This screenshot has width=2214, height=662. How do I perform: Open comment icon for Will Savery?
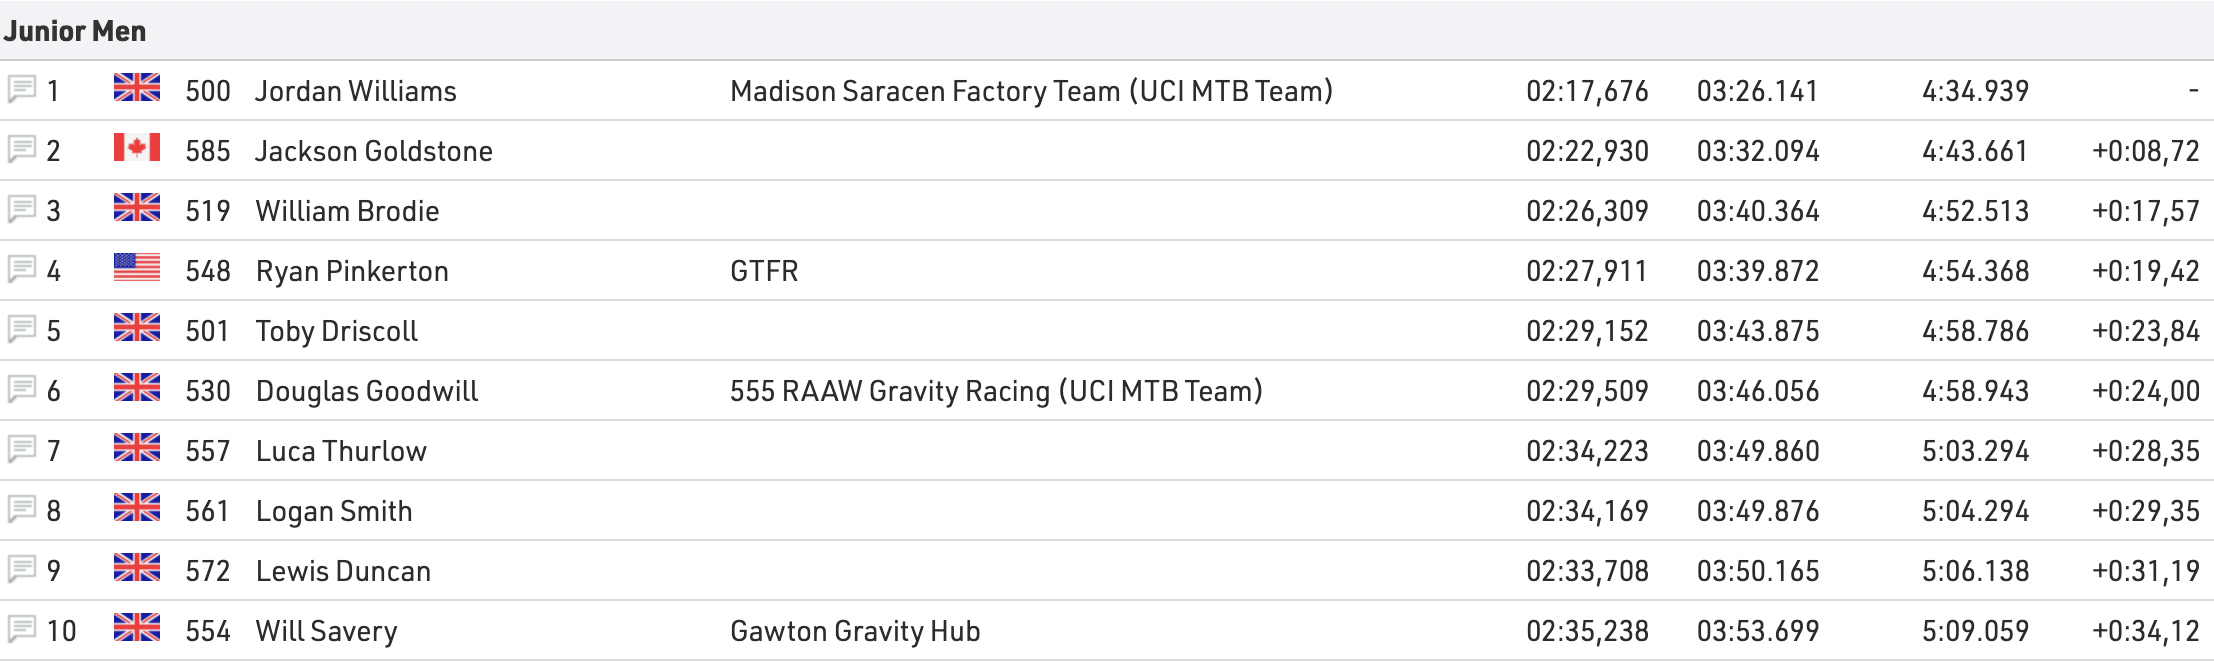(x=22, y=630)
